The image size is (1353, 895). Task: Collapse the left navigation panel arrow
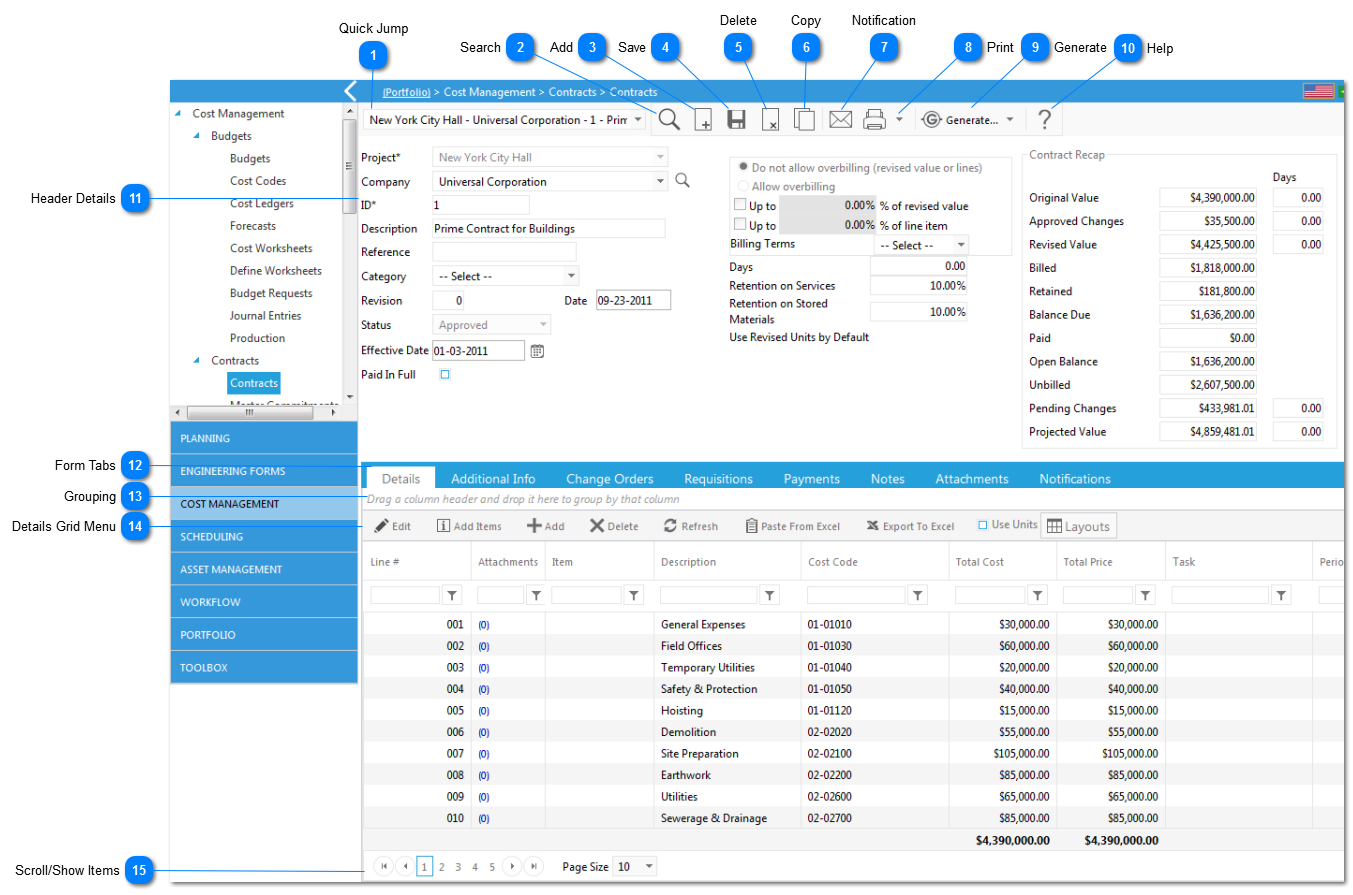[x=350, y=91]
